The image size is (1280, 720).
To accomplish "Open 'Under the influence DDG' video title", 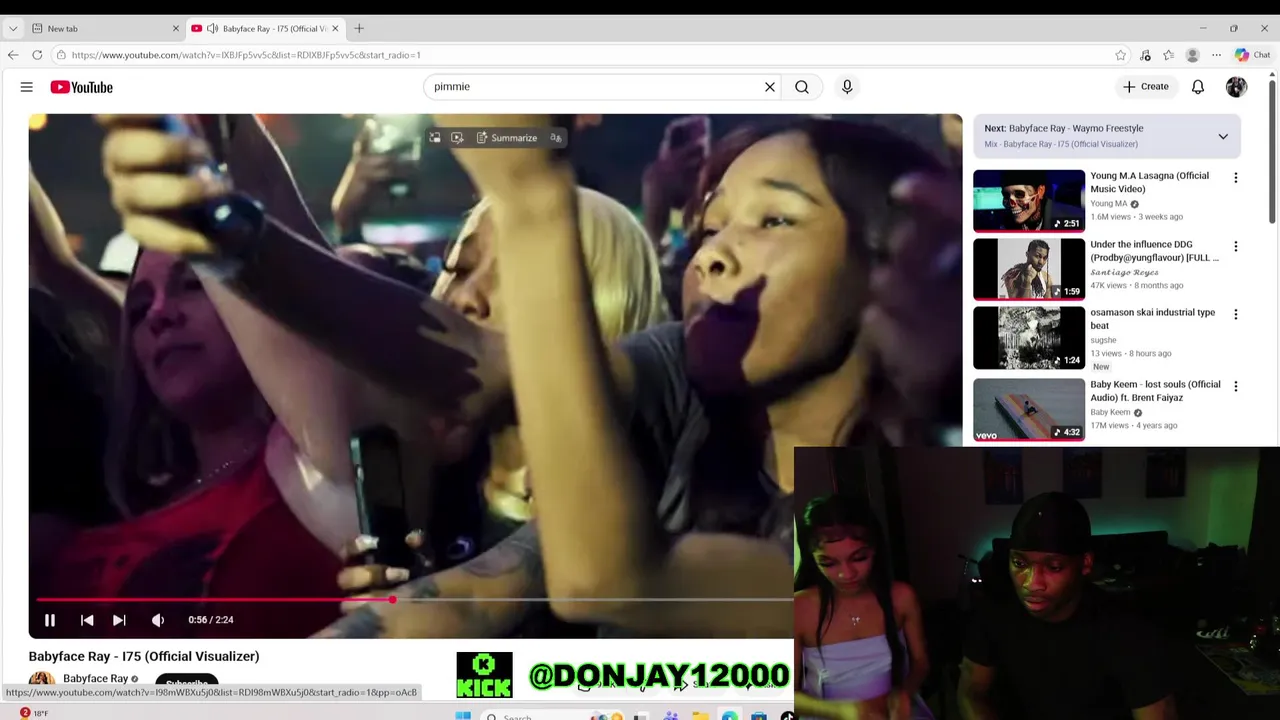I will (1154, 251).
